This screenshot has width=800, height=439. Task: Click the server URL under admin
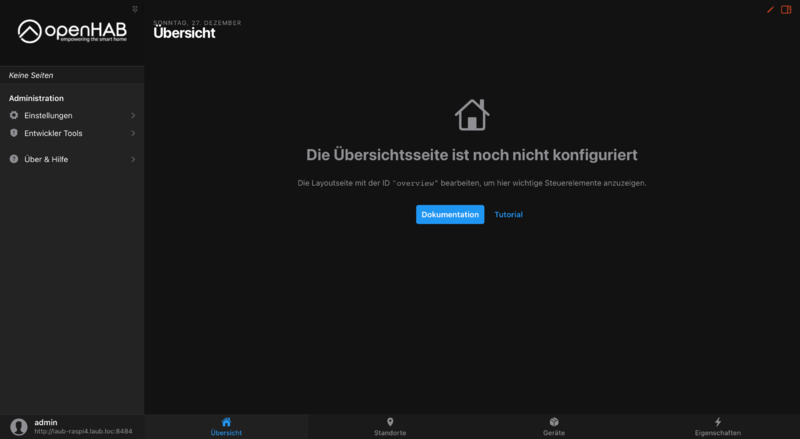point(83,432)
